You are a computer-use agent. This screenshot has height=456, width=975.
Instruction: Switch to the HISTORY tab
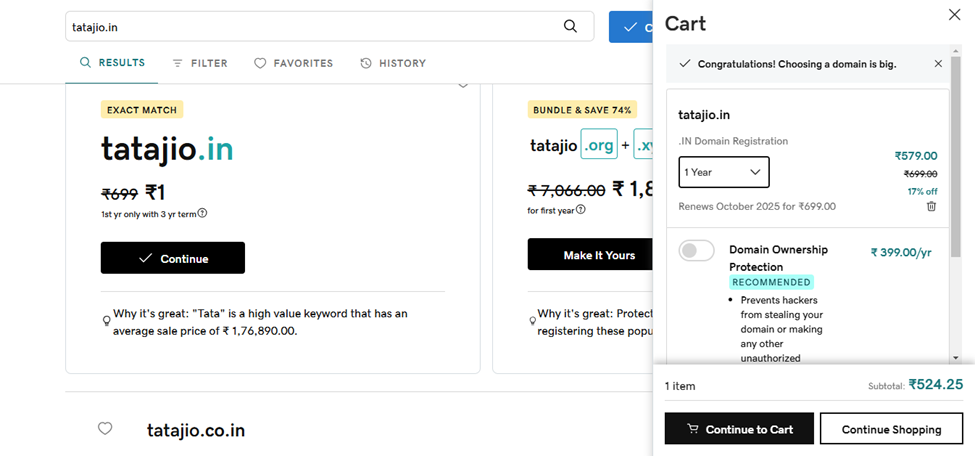393,63
